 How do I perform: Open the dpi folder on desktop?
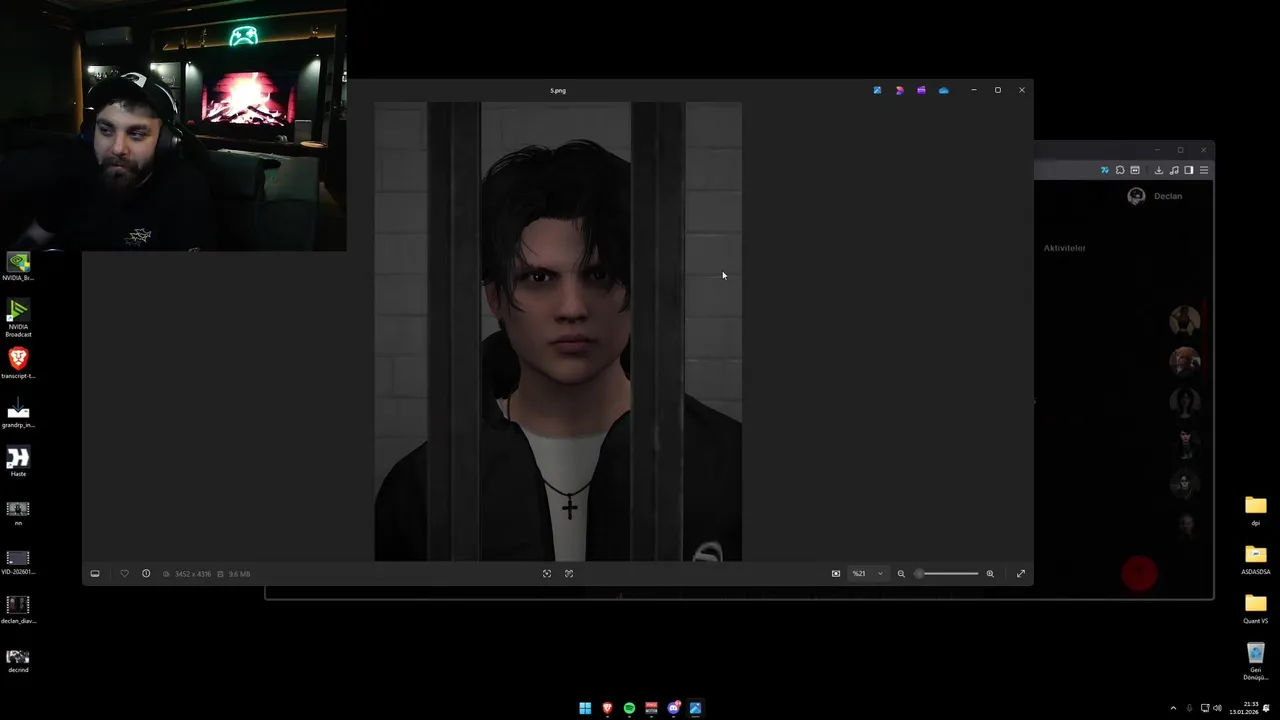pyautogui.click(x=1256, y=510)
